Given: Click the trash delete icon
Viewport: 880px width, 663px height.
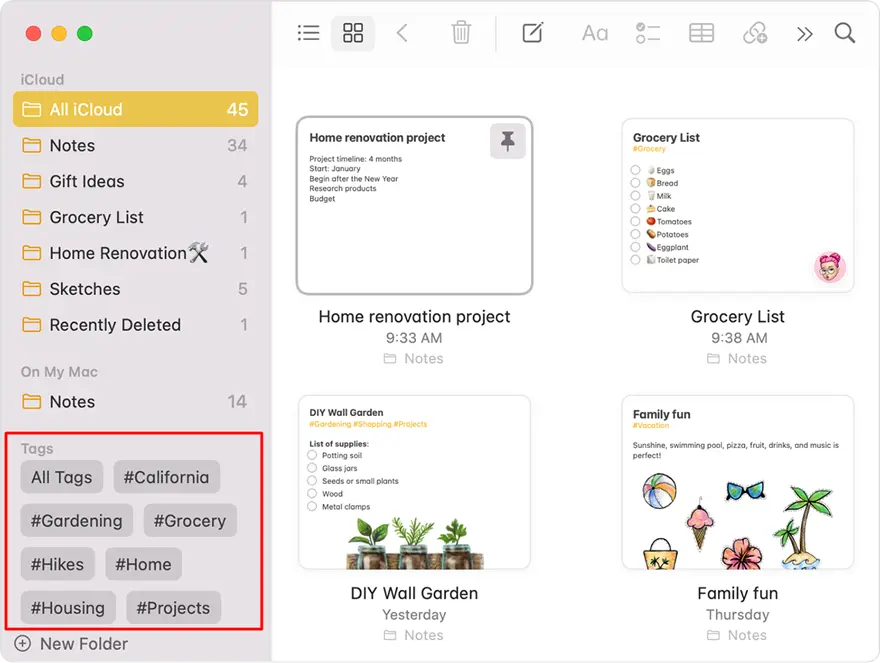Looking at the screenshot, I should click(461, 33).
